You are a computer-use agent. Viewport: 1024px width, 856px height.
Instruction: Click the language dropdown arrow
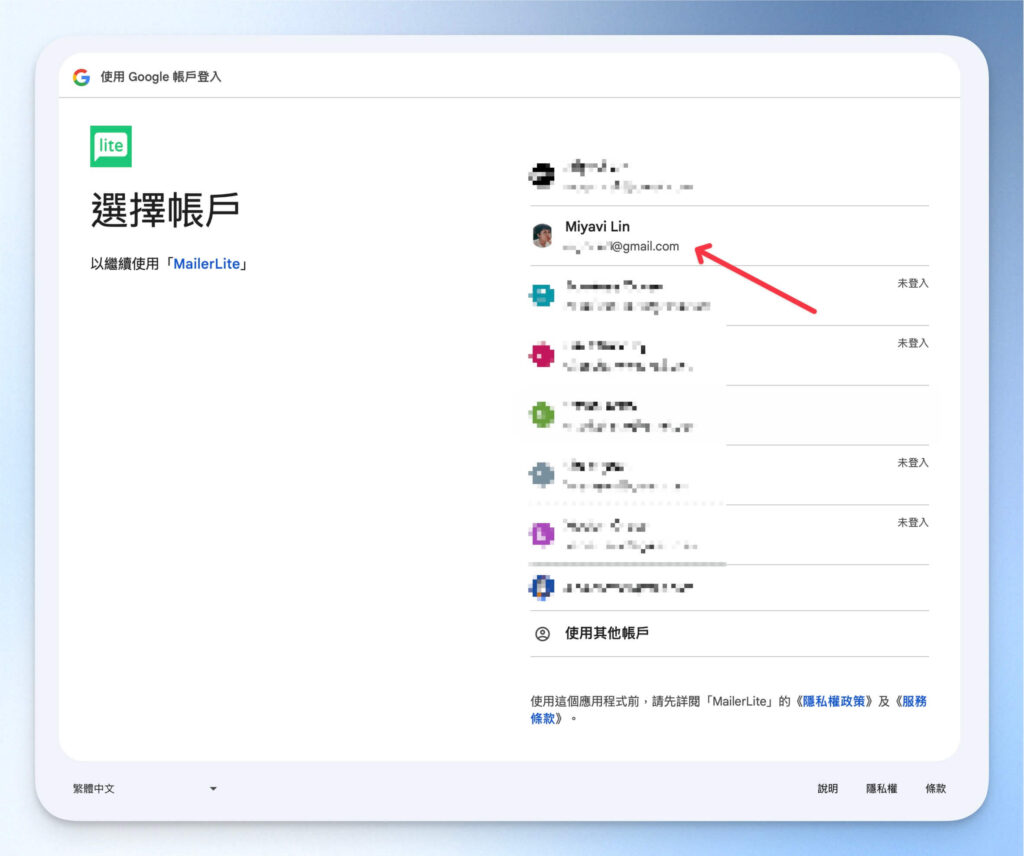213,789
